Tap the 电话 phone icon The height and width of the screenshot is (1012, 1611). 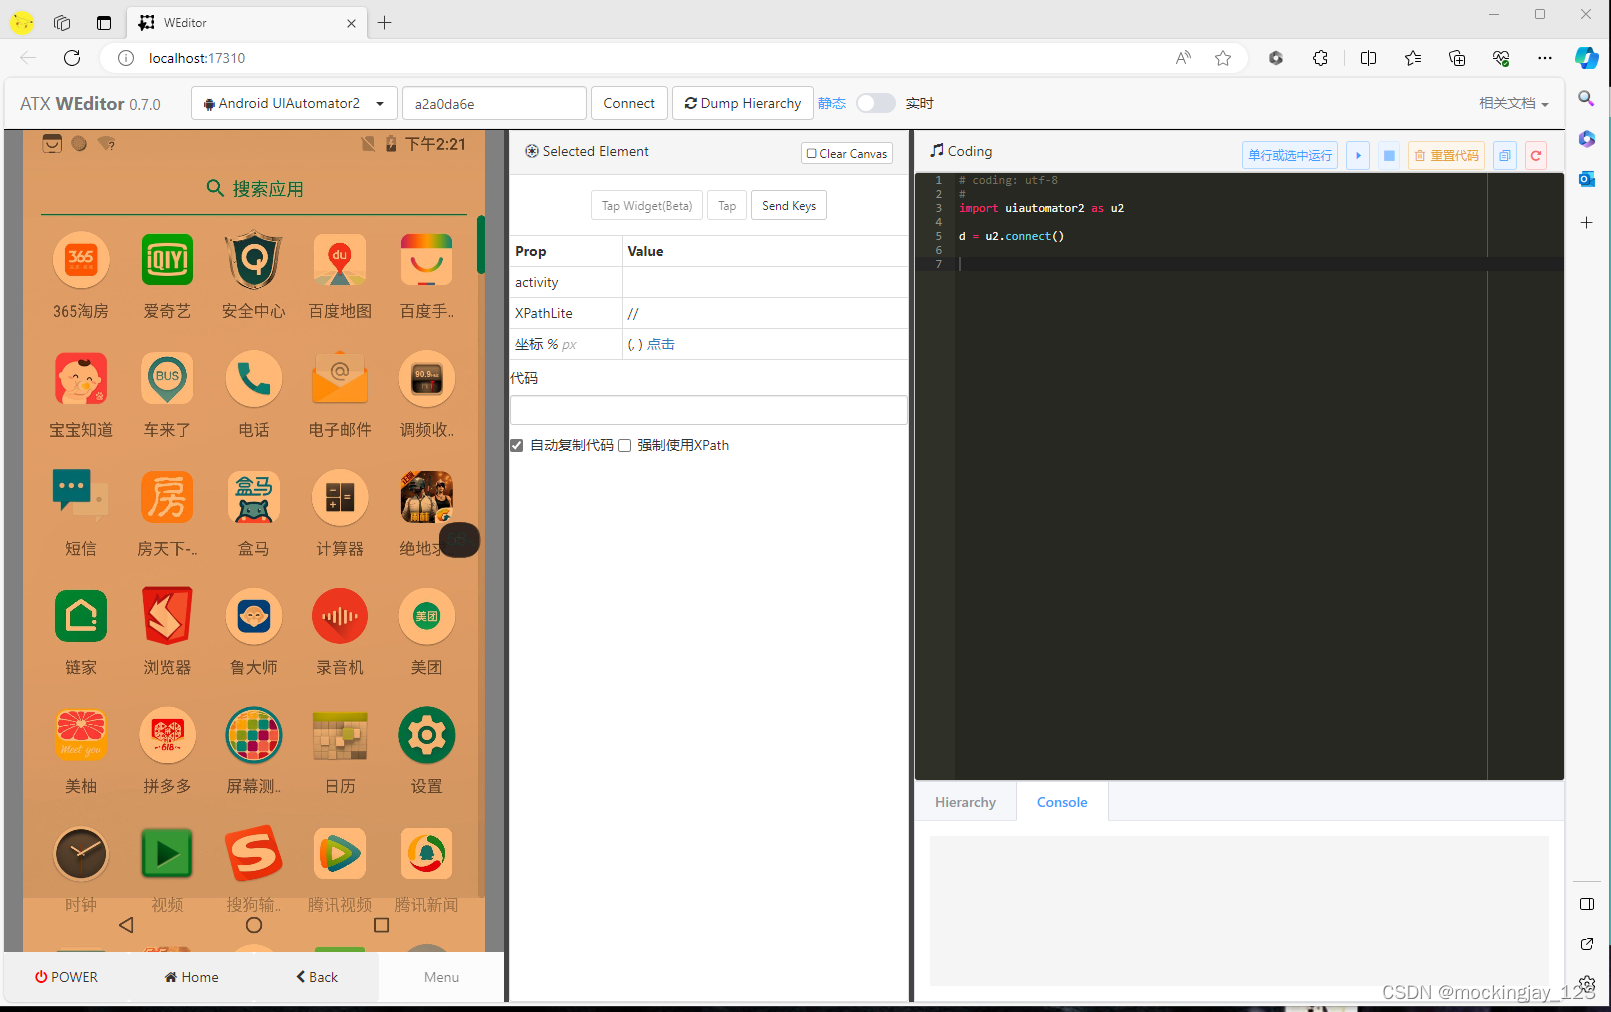[253, 379]
